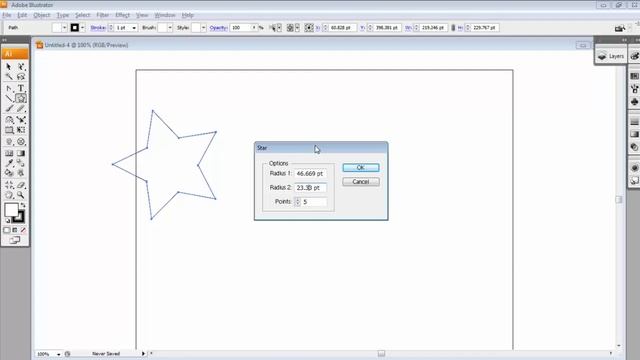Open the Edit menu
Viewport: 640px width, 360px height.
22,15
